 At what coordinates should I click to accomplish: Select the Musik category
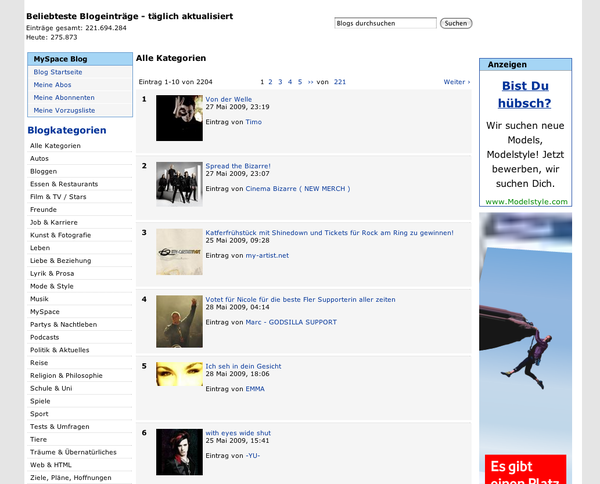[39, 299]
